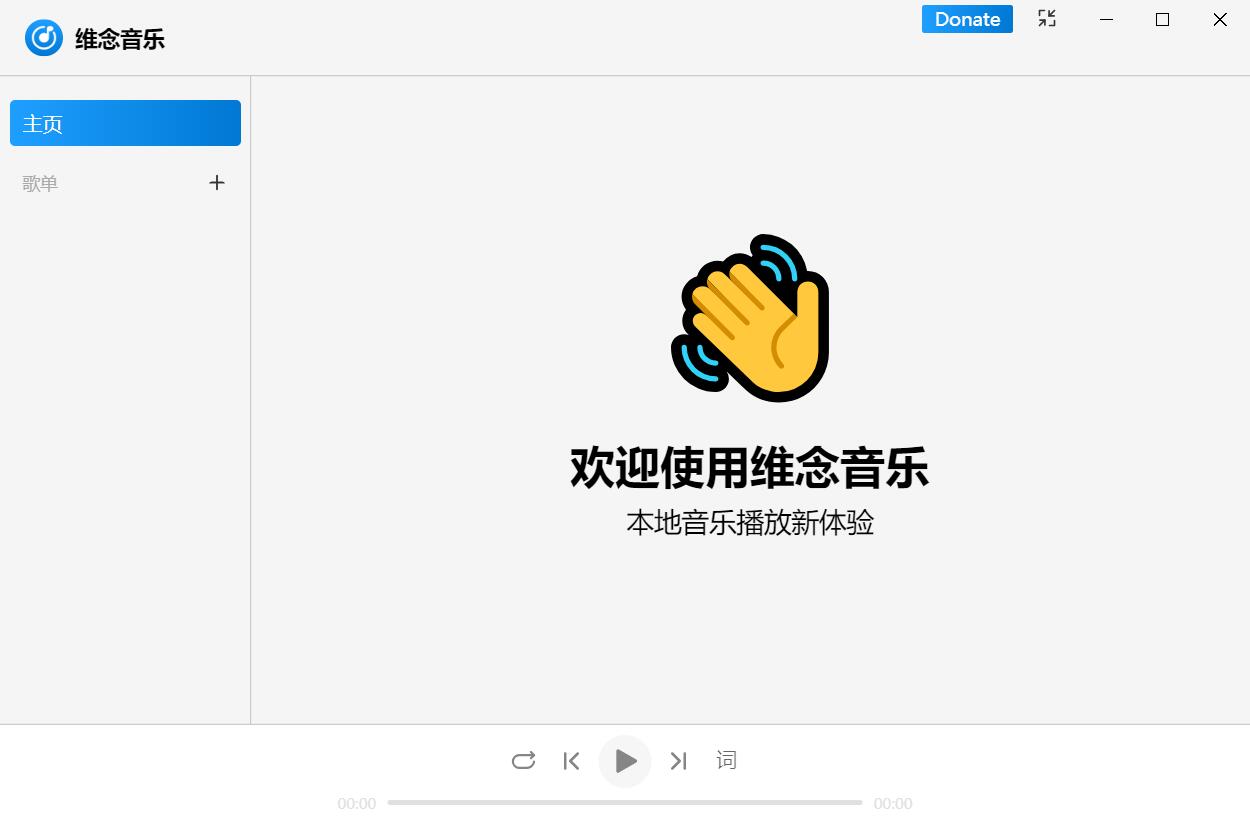Image resolution: width=1250 pixels, height=825 pixels.
Task: Skip to the next track
Action: pos(679,761)
